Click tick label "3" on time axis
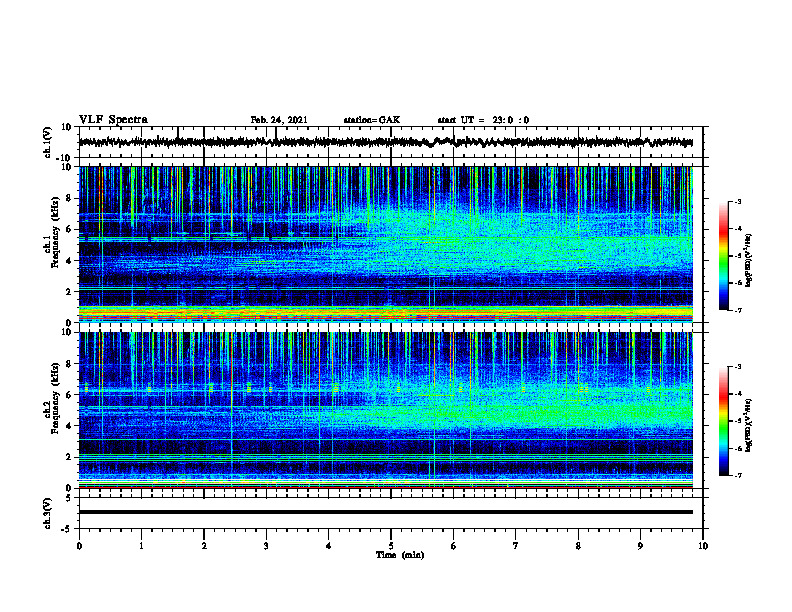792x612 pixels. (266, 546)
